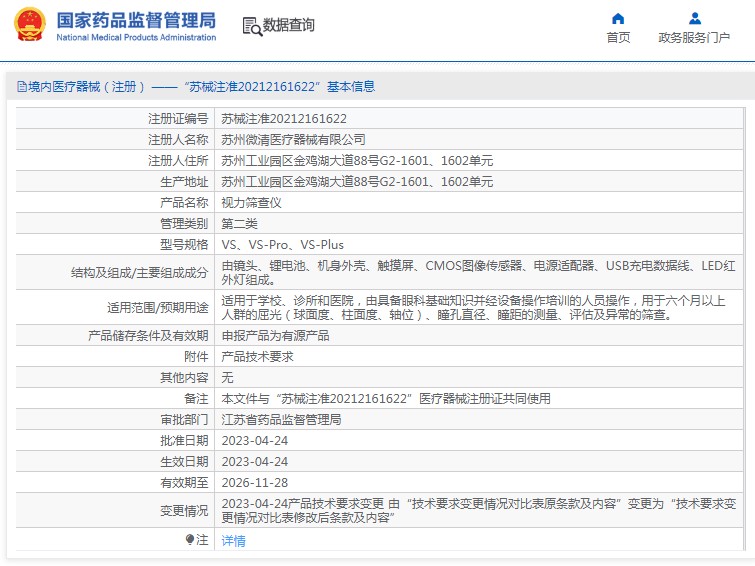Go to 首页 text link

[618, 38]
